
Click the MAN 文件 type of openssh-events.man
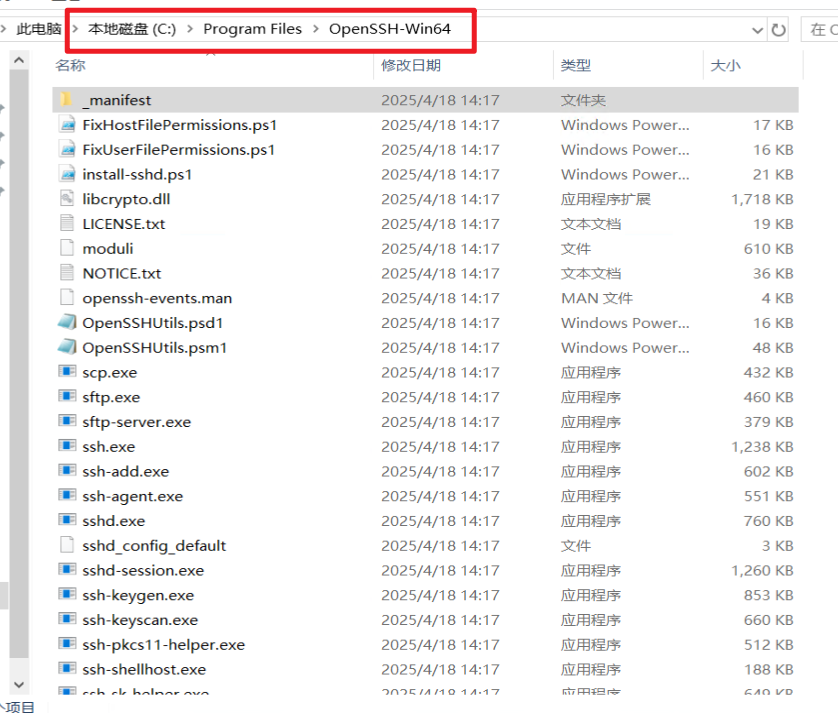pyautogui.click(x=596, y=298)
